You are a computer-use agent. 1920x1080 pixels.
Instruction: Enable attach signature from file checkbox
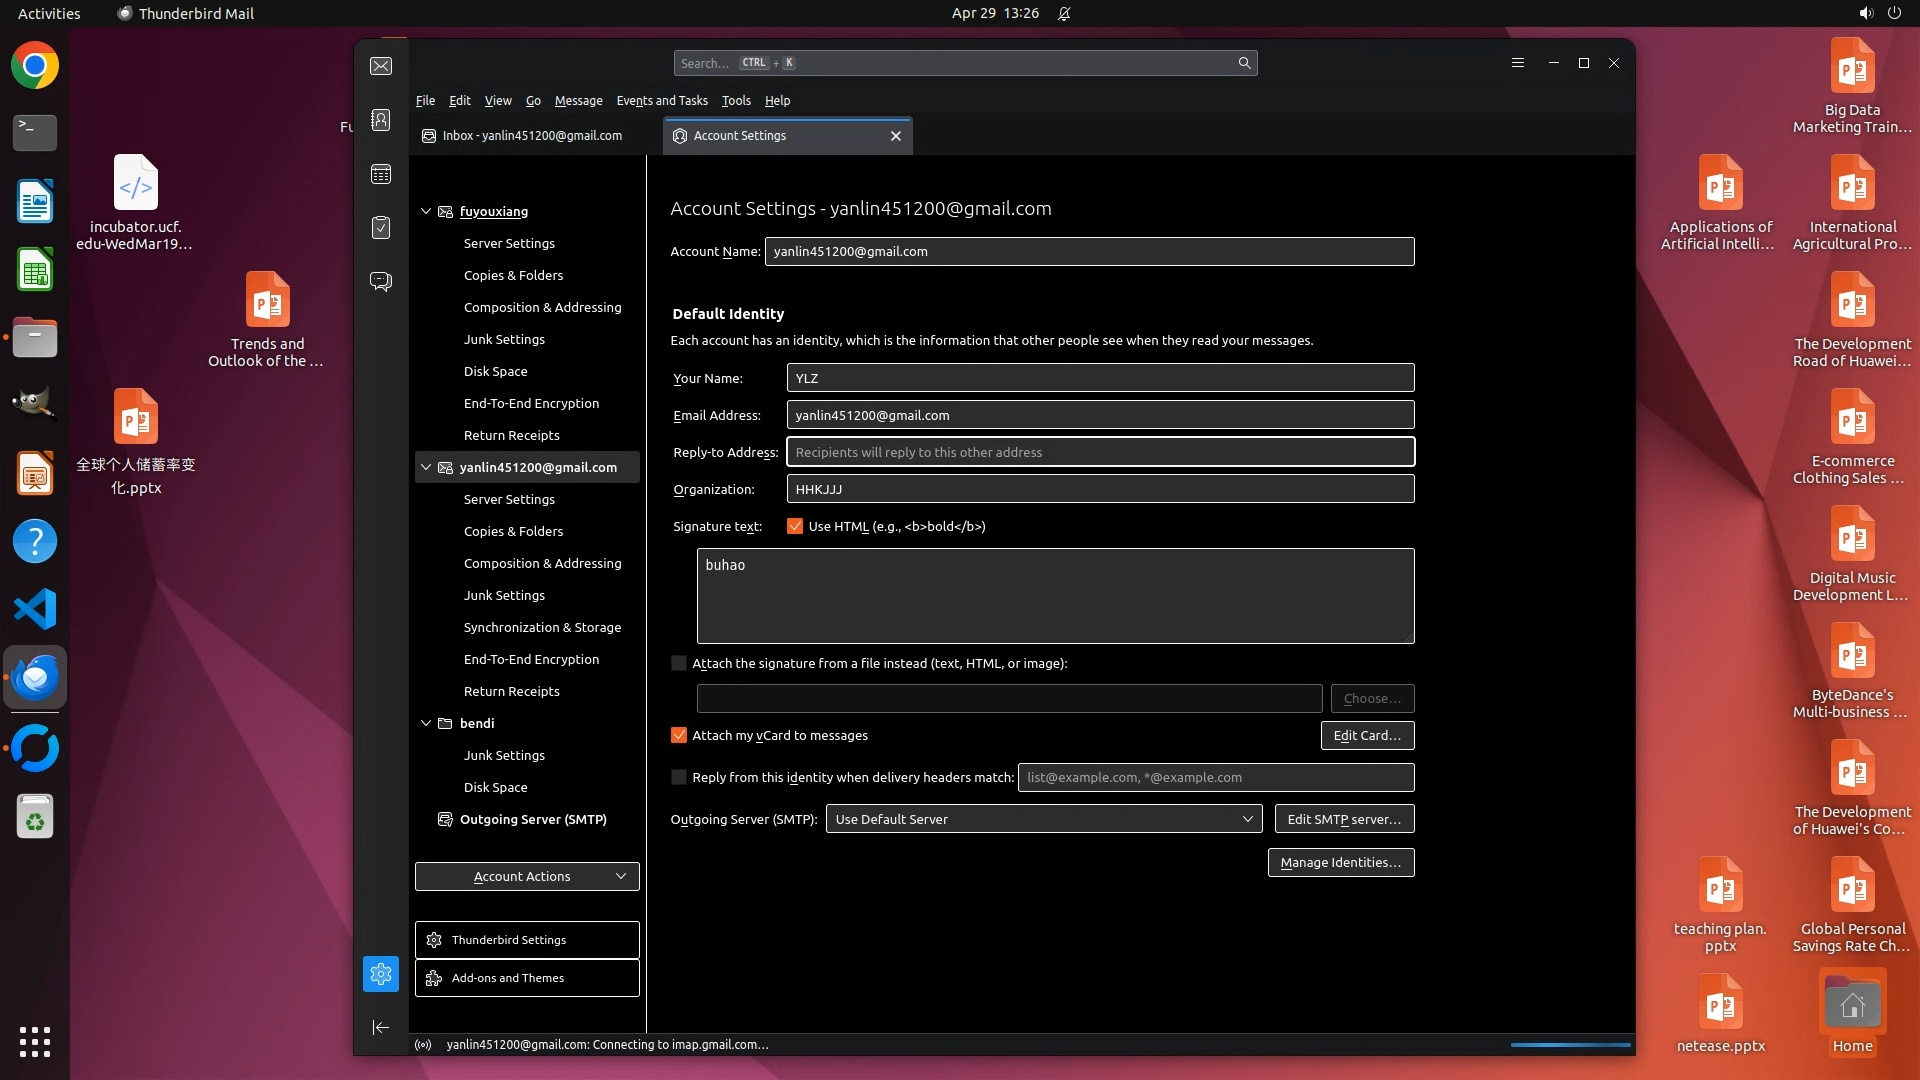click(679, 663)
